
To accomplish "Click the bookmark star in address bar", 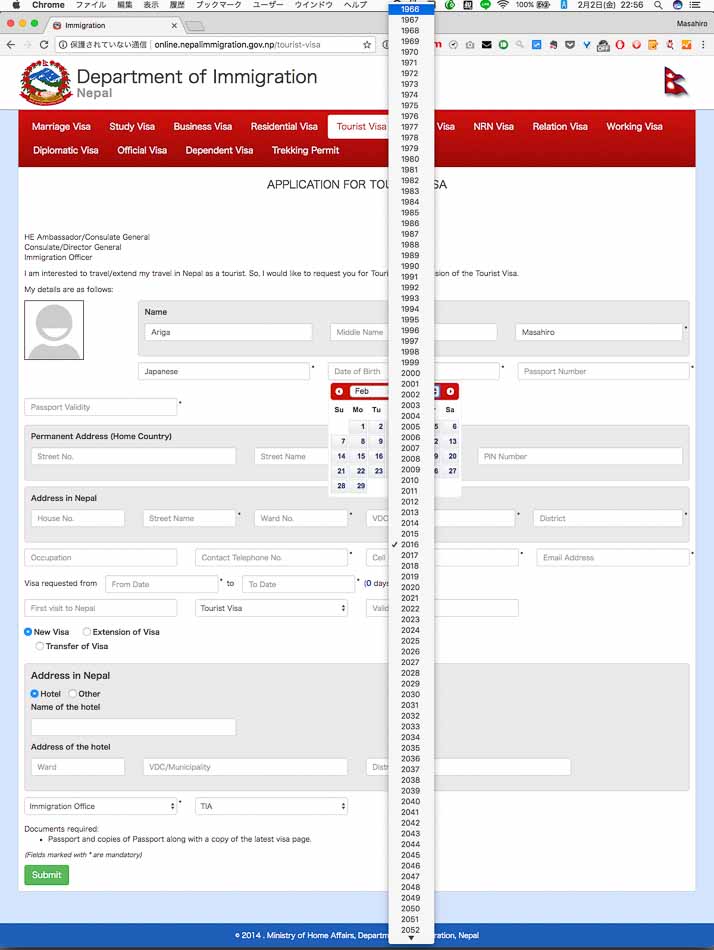I will tap(367, 45).
